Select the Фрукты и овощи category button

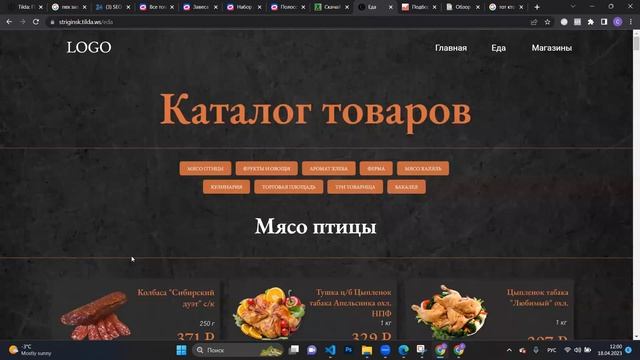tap(267, 168)
